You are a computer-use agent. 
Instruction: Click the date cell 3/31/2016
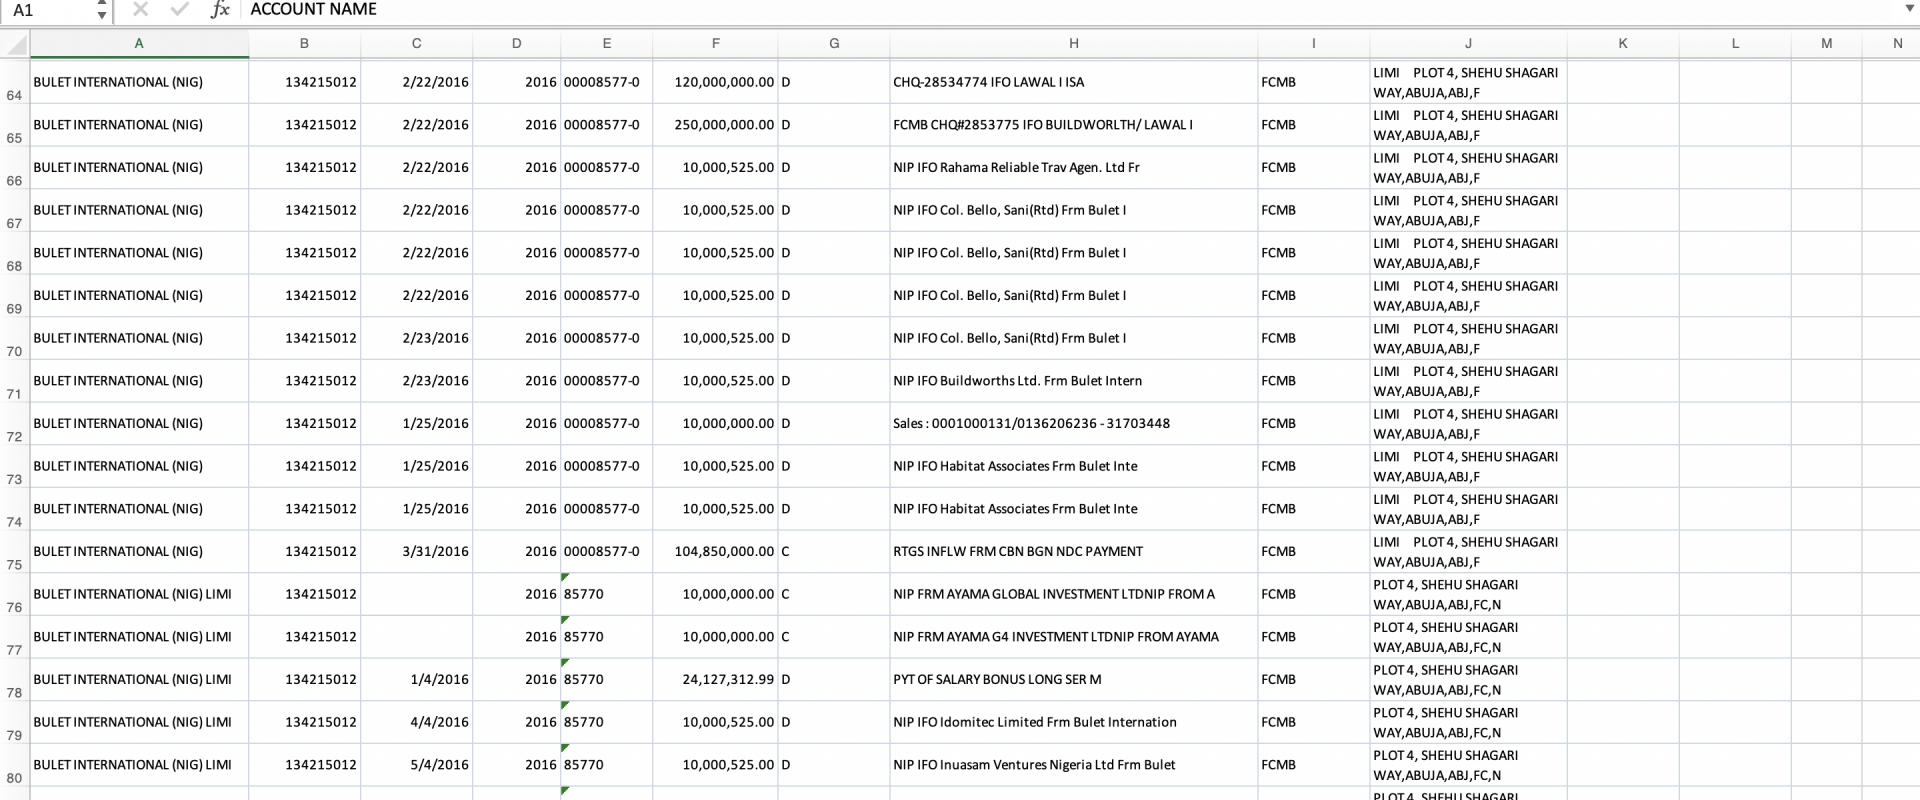tap(416, 551)
